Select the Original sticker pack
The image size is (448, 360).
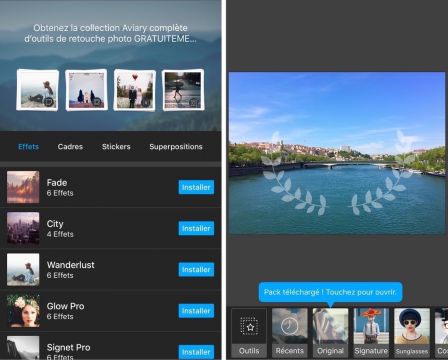tap(330, 332)
